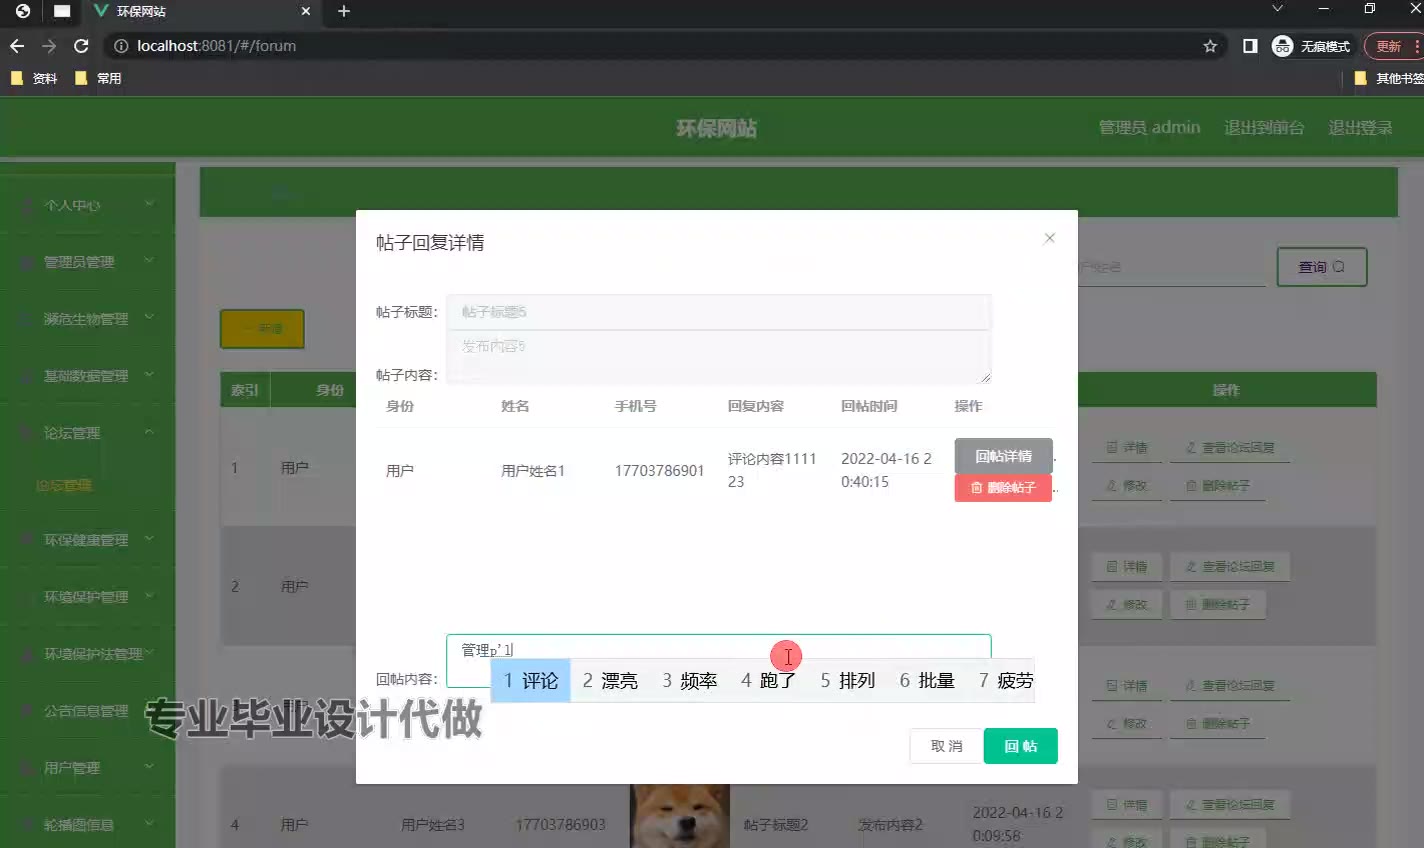1424x848 pixels.
Task: Expand the 环境保护法管理 sidebar menu
Action: tap(88, 654)
